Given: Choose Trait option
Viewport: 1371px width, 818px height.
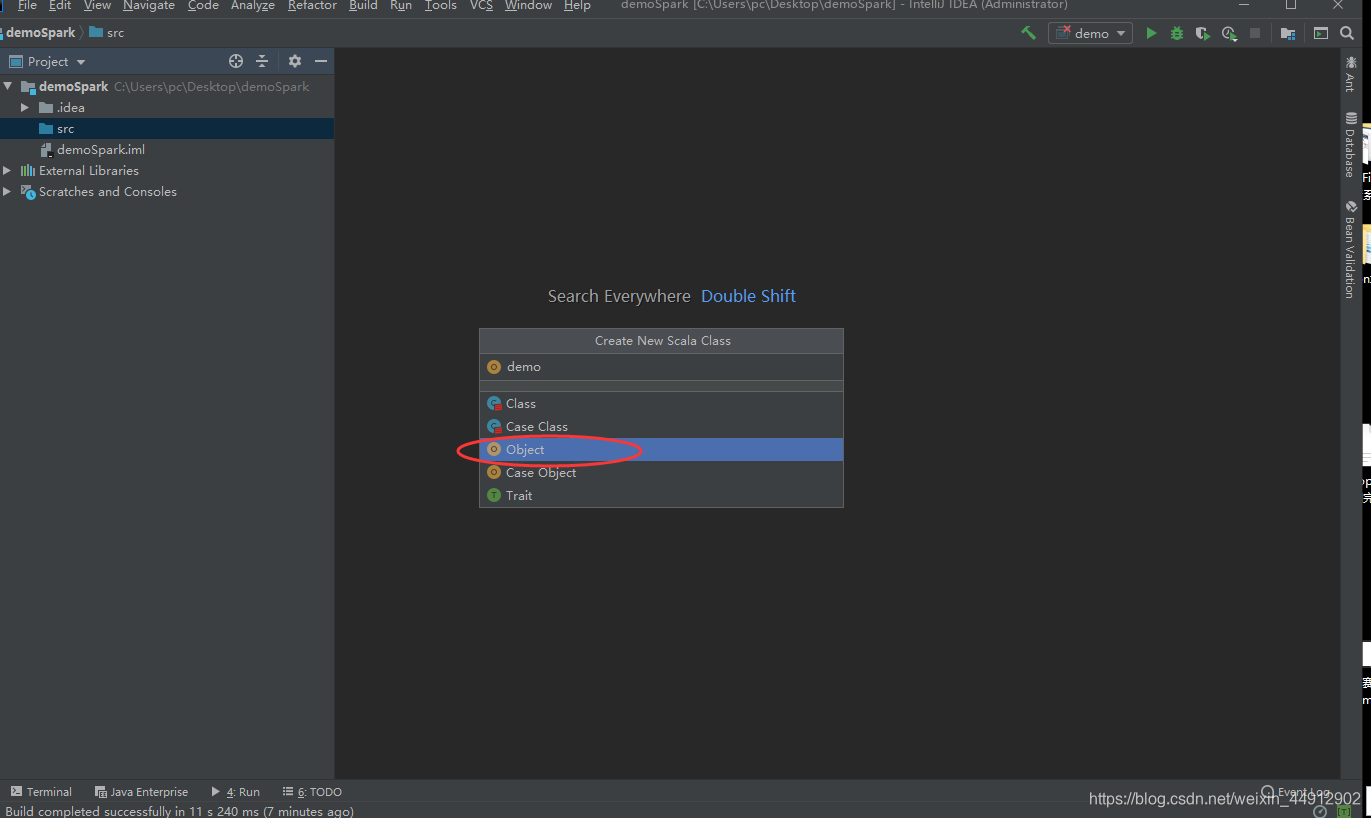Looking at the screenshot, I should [661, 495].
